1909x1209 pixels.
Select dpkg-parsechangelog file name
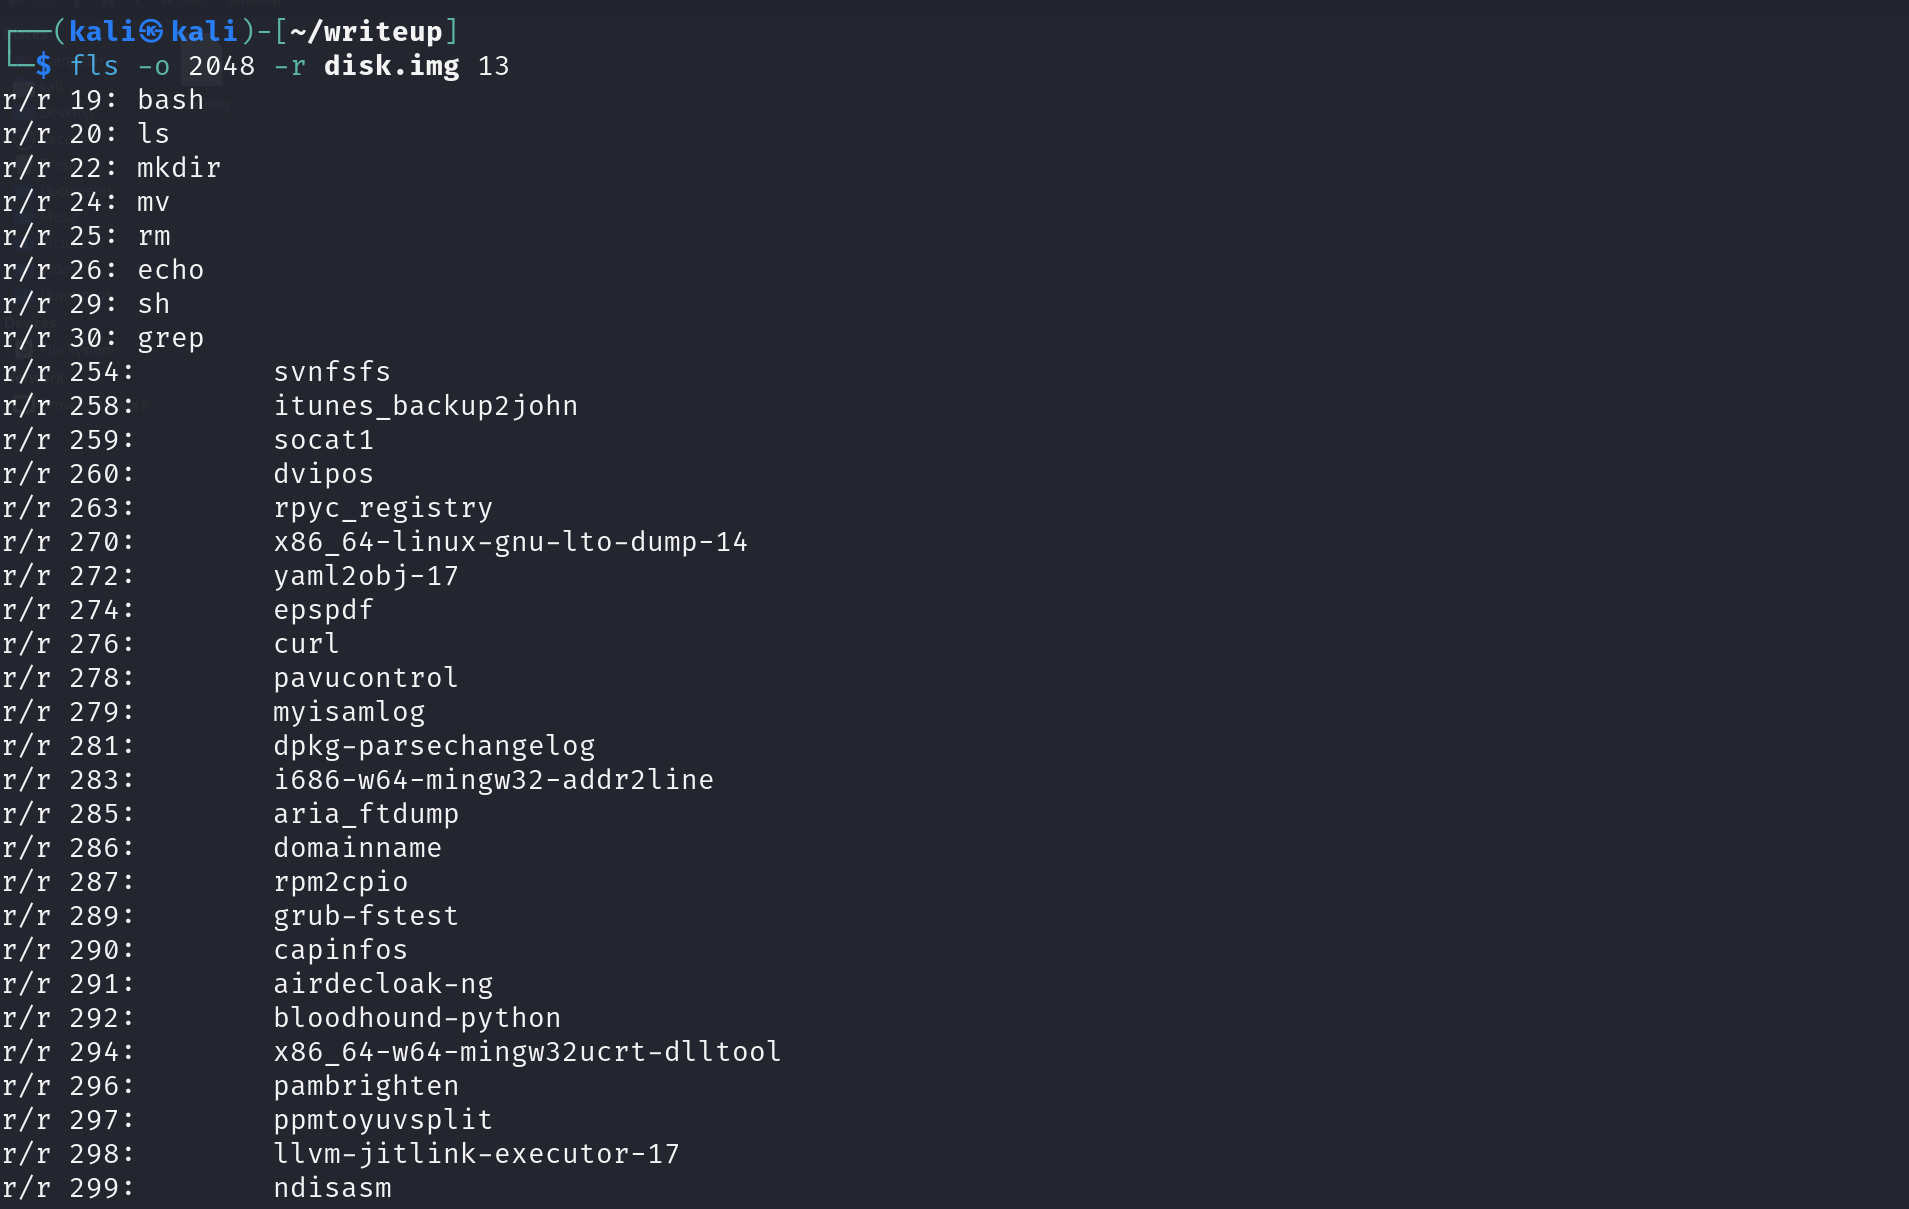point(434,746)
